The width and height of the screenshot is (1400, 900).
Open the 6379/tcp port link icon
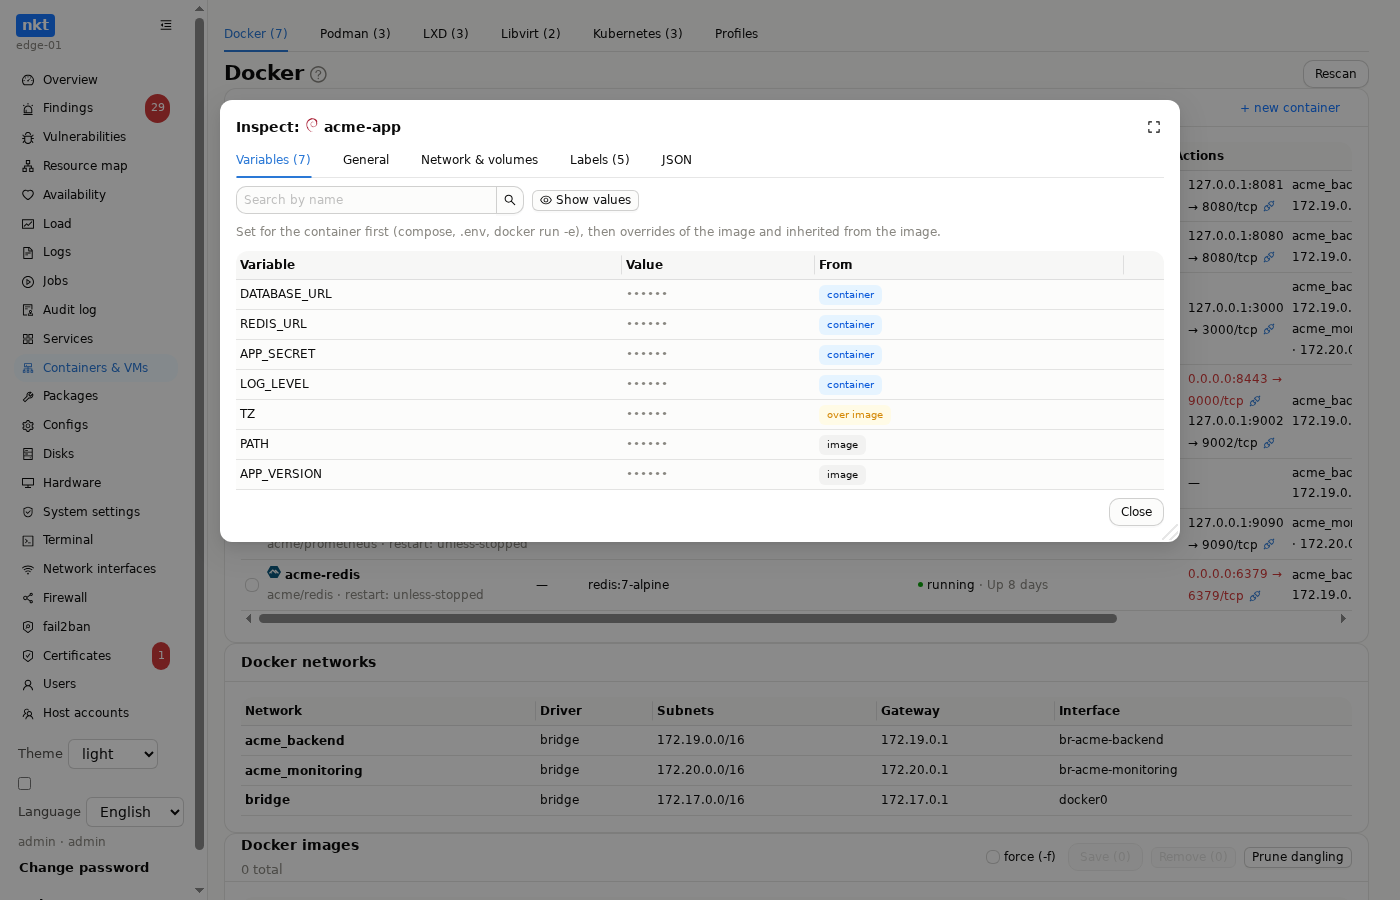click(1255, 596)
